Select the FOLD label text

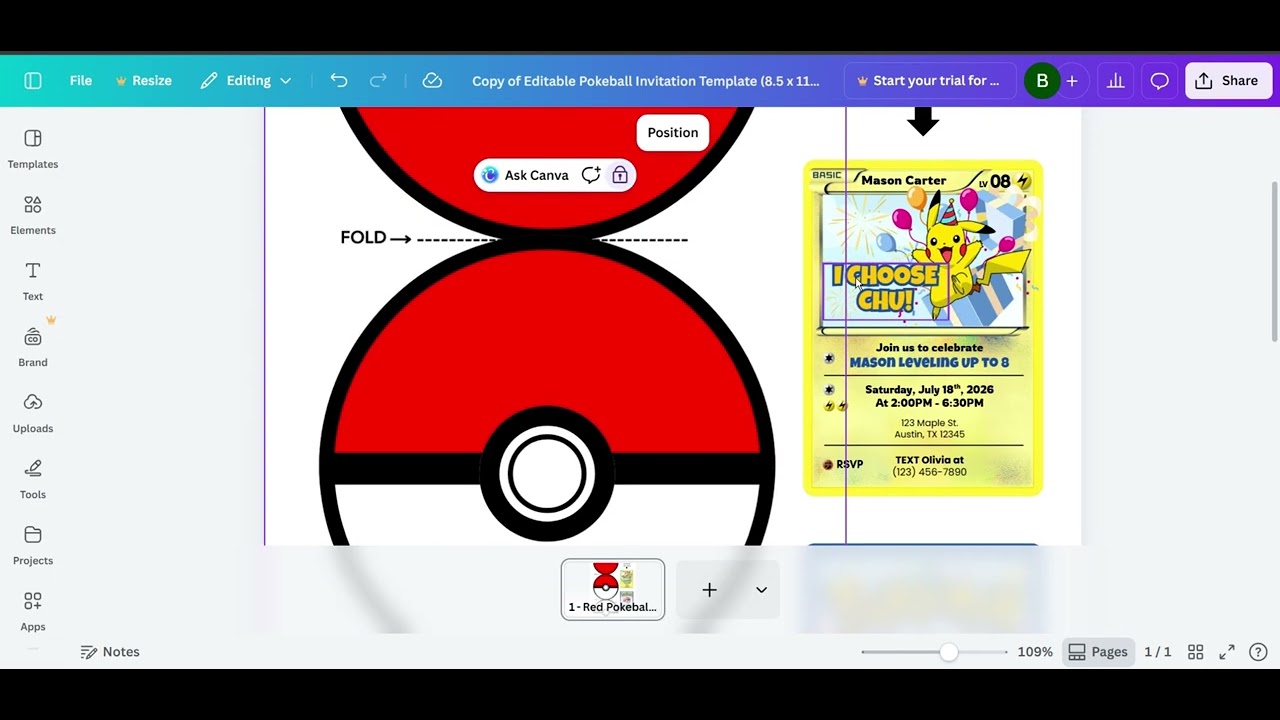(363, 238)
